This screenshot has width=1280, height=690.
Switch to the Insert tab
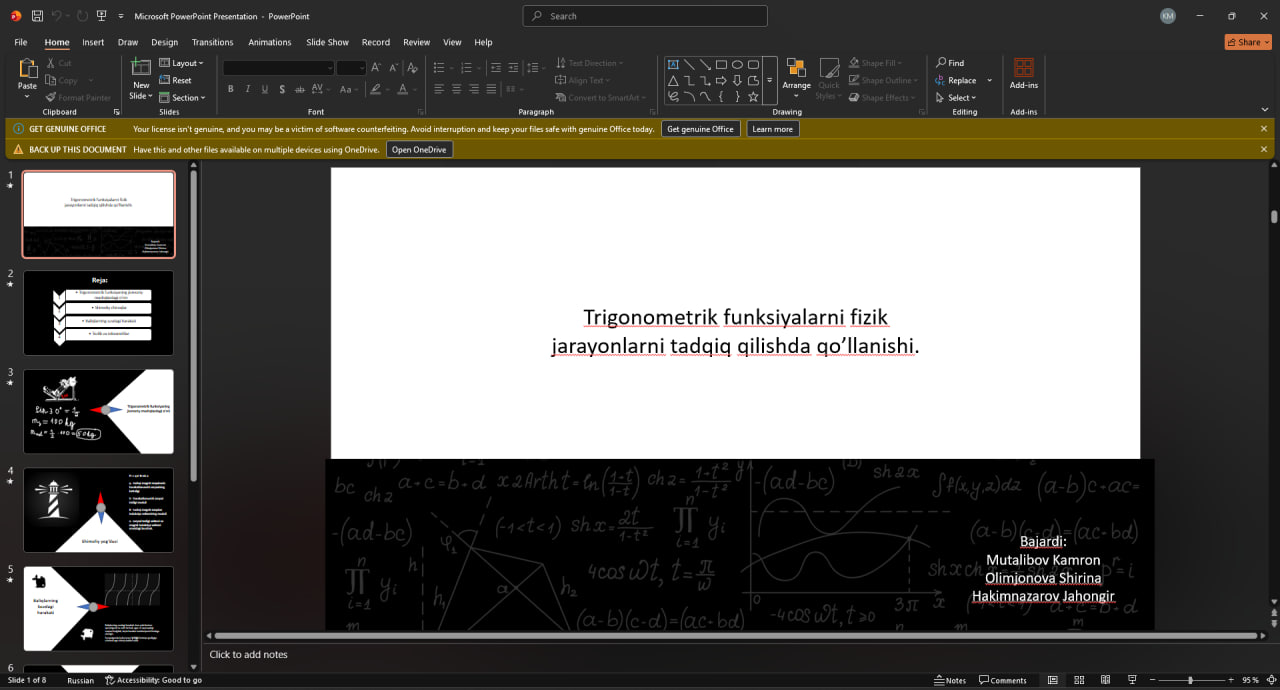click(93, 42)
